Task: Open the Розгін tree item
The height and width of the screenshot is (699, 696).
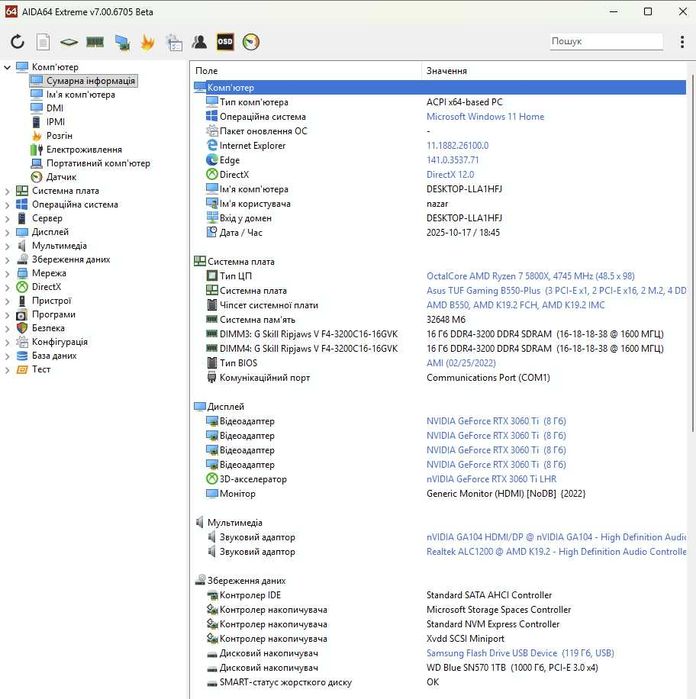Action: (59, 136)
